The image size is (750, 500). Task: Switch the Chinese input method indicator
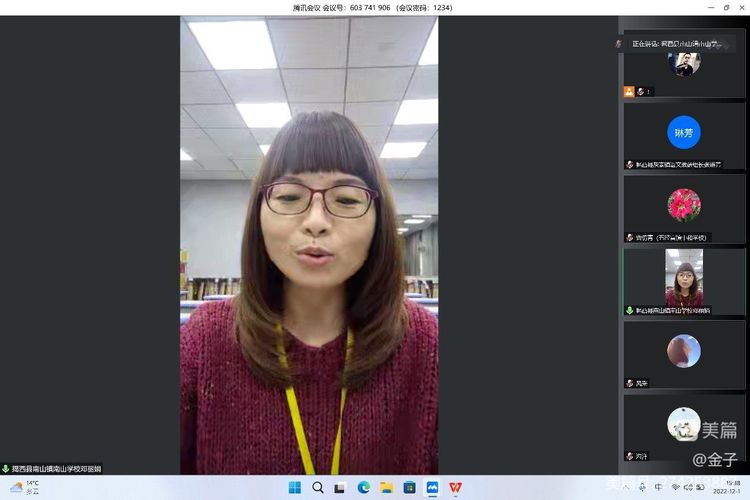click(x=659, y=488)
